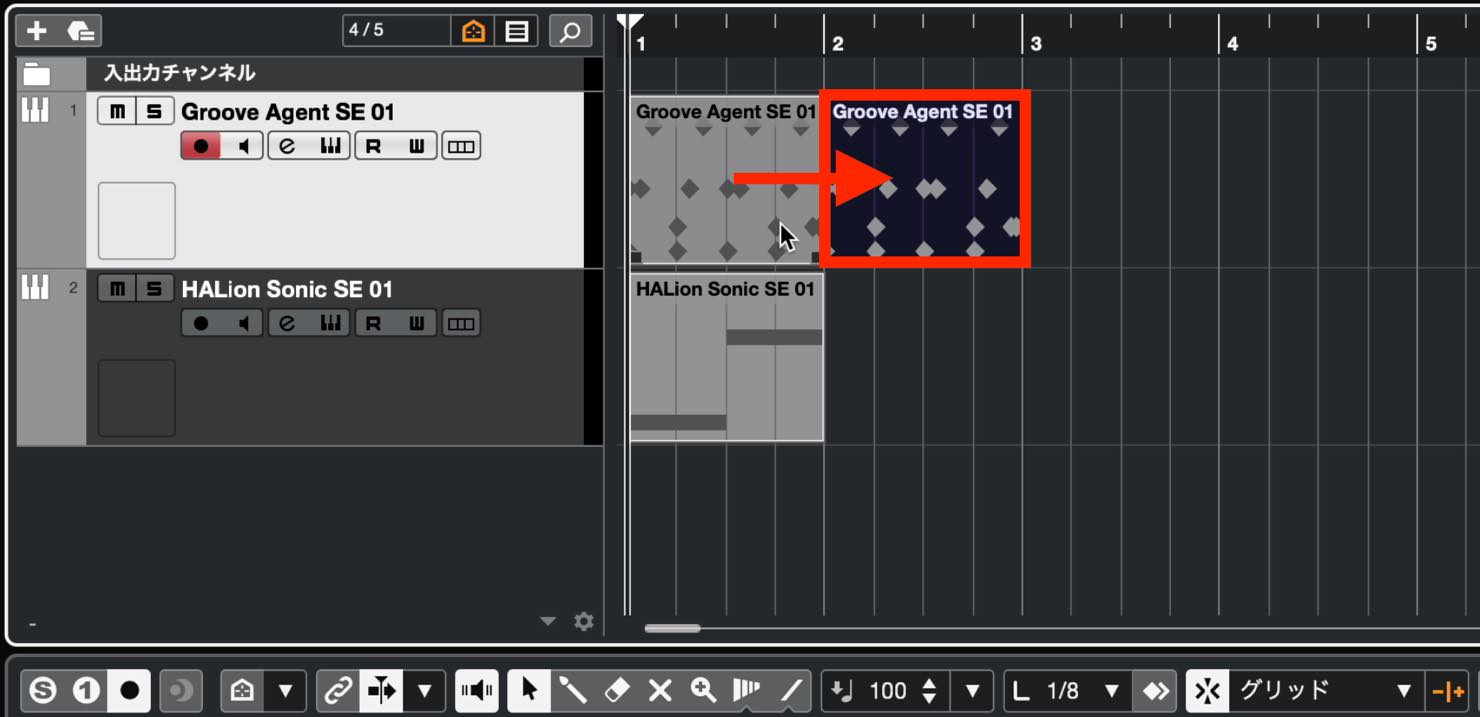Open the track list settings gear
This screenshot has height=717, width=1480.
click(584, 622)
